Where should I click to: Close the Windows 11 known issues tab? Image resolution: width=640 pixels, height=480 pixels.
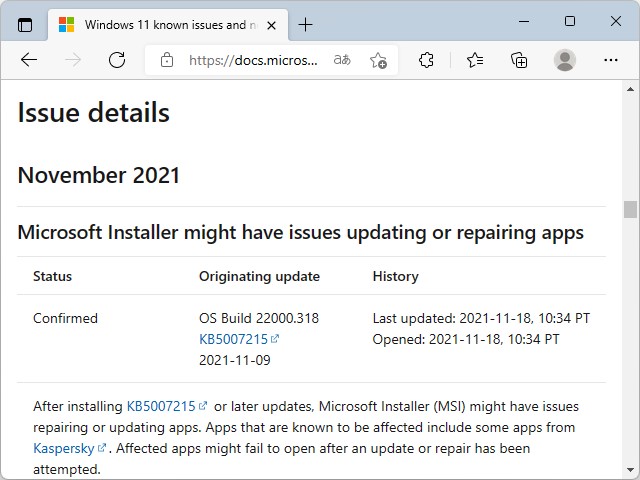tap(271, 26)
